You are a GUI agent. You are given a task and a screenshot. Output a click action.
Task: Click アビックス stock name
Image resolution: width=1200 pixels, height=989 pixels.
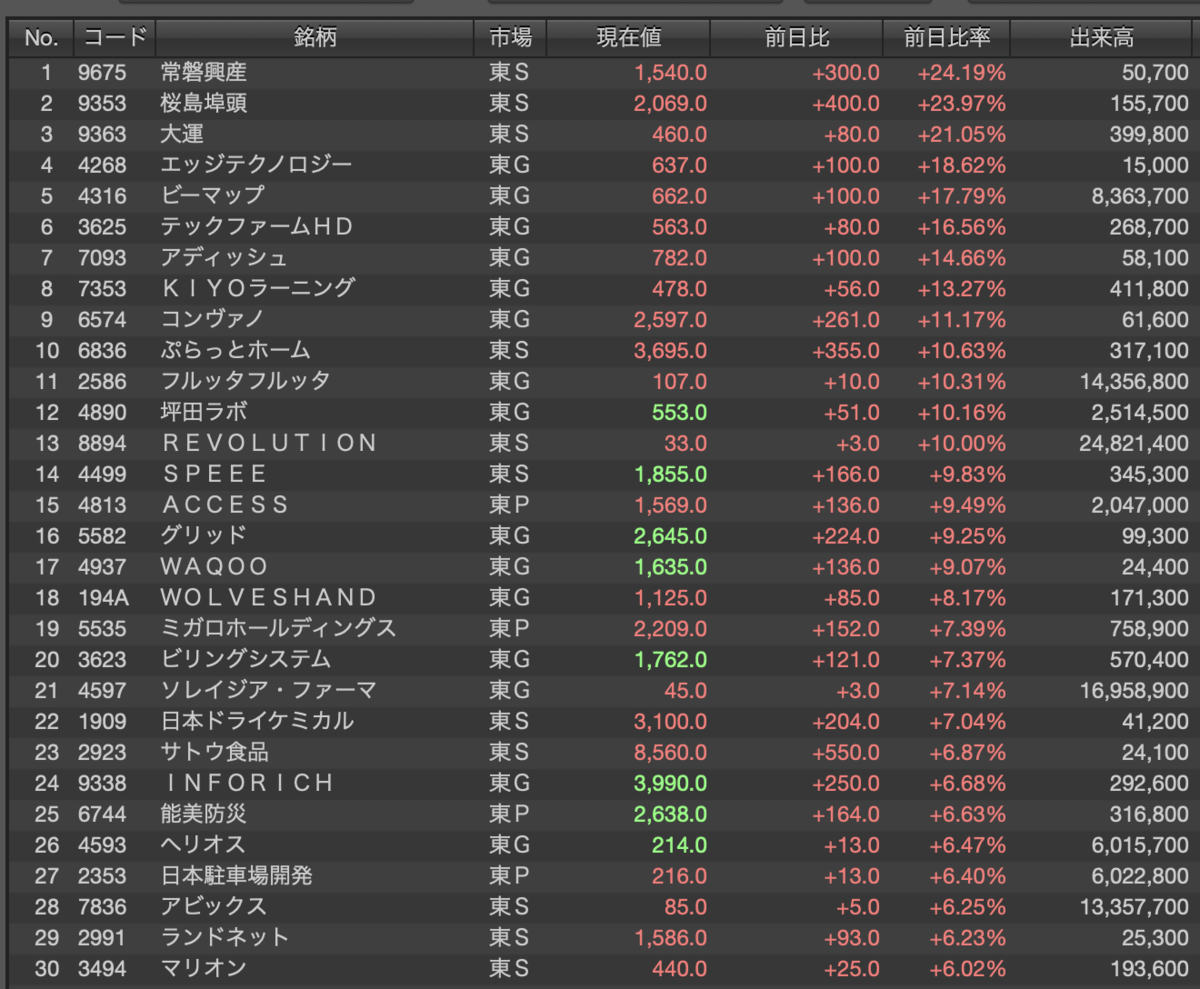[213, 907]
